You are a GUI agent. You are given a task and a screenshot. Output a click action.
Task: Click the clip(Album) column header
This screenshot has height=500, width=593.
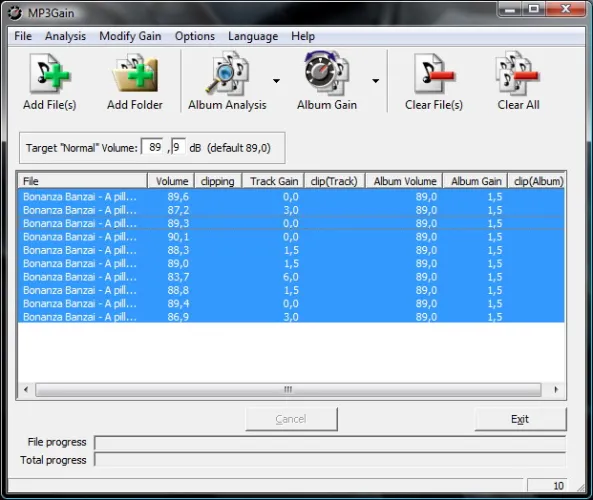537,181
